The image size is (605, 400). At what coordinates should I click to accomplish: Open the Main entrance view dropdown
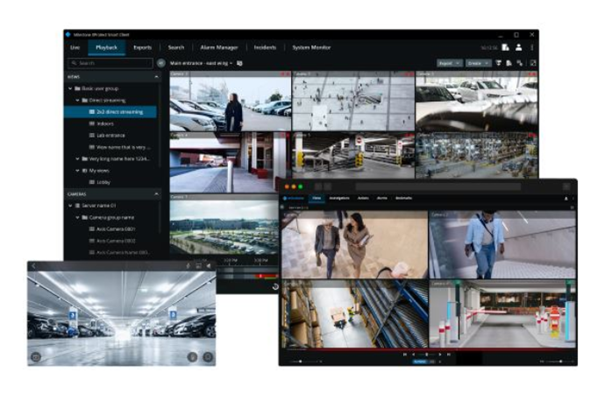[203, 63]
